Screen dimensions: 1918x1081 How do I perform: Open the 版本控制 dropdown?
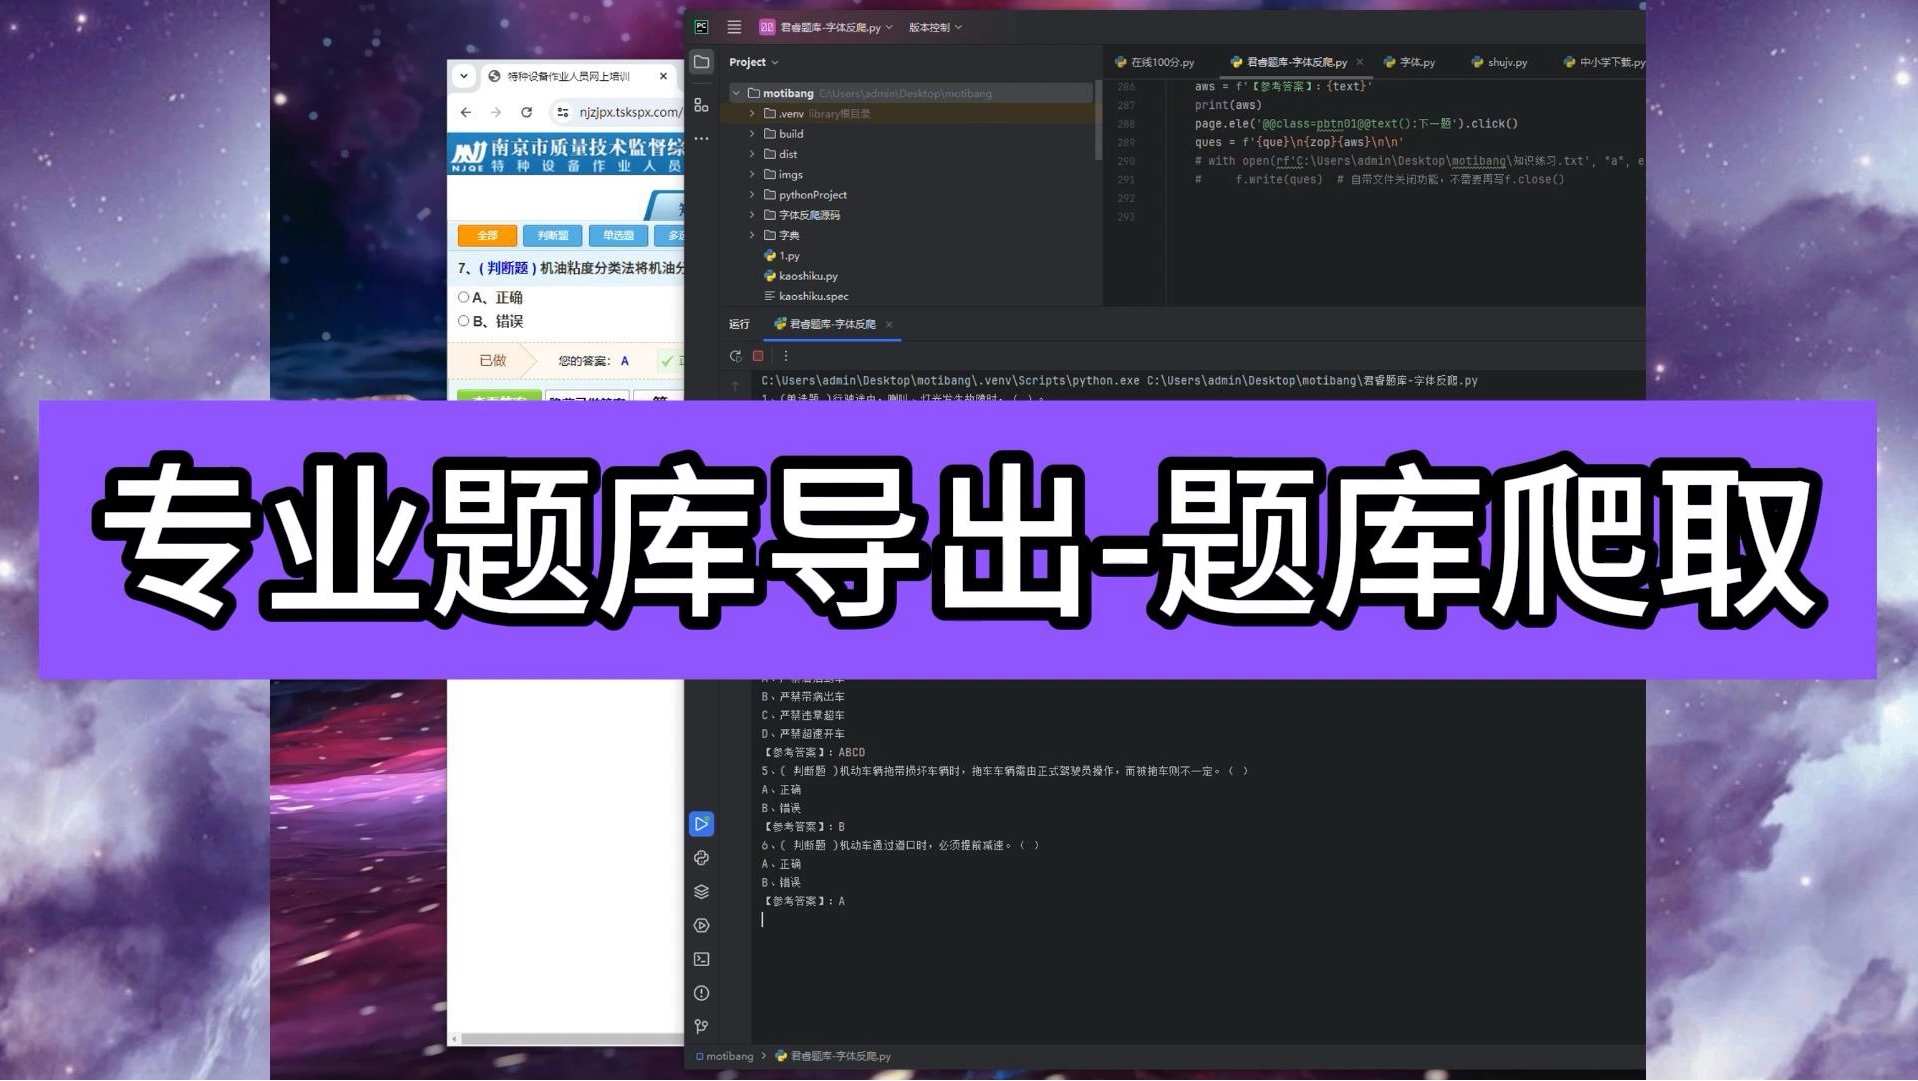click(935, 27)
